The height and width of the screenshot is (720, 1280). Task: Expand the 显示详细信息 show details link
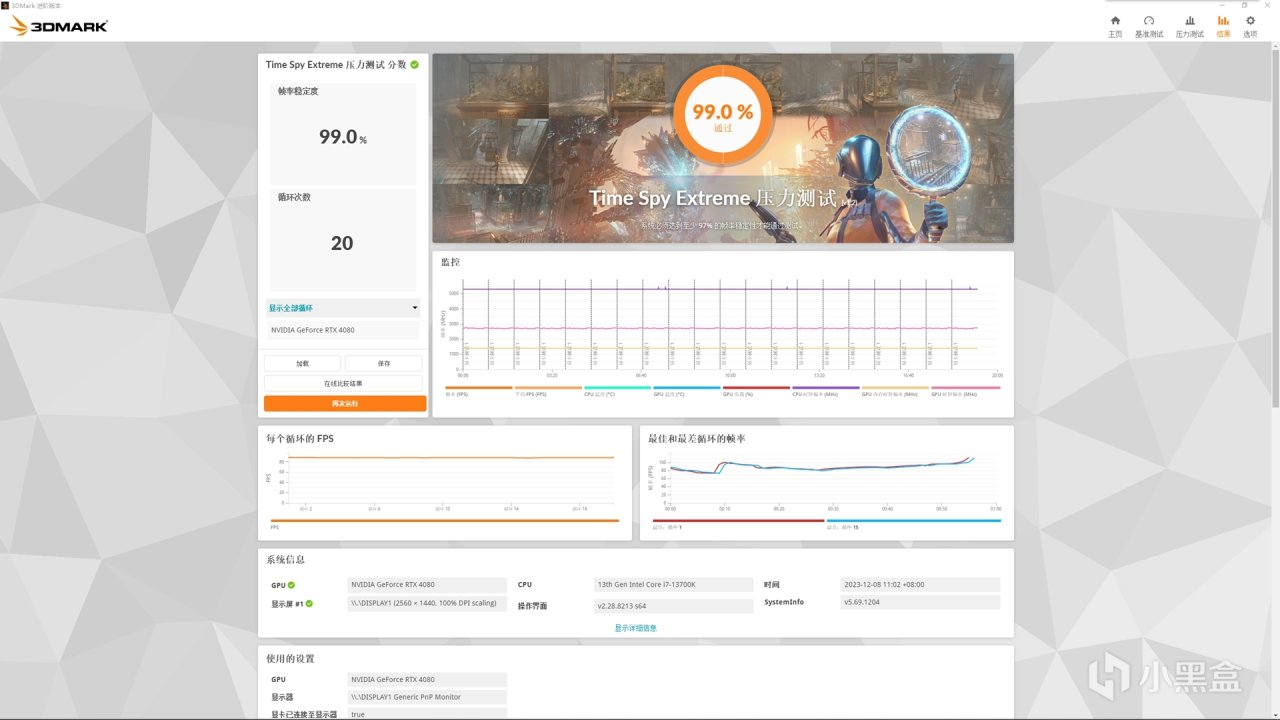(x=635, y=628)
